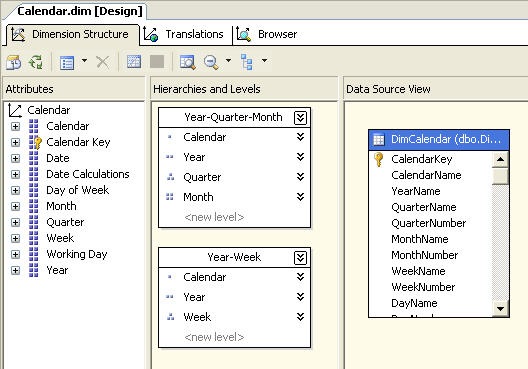Expand the Calendar Key attribute node
Viewport: 528px width, 369px height.
(15, 142)
